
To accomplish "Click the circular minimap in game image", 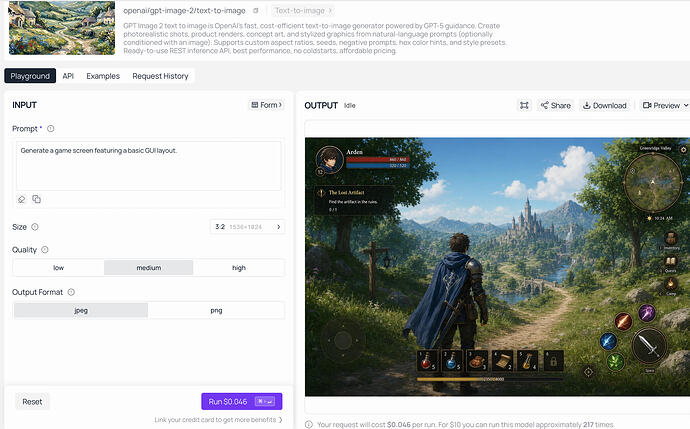I will [653, 182].
